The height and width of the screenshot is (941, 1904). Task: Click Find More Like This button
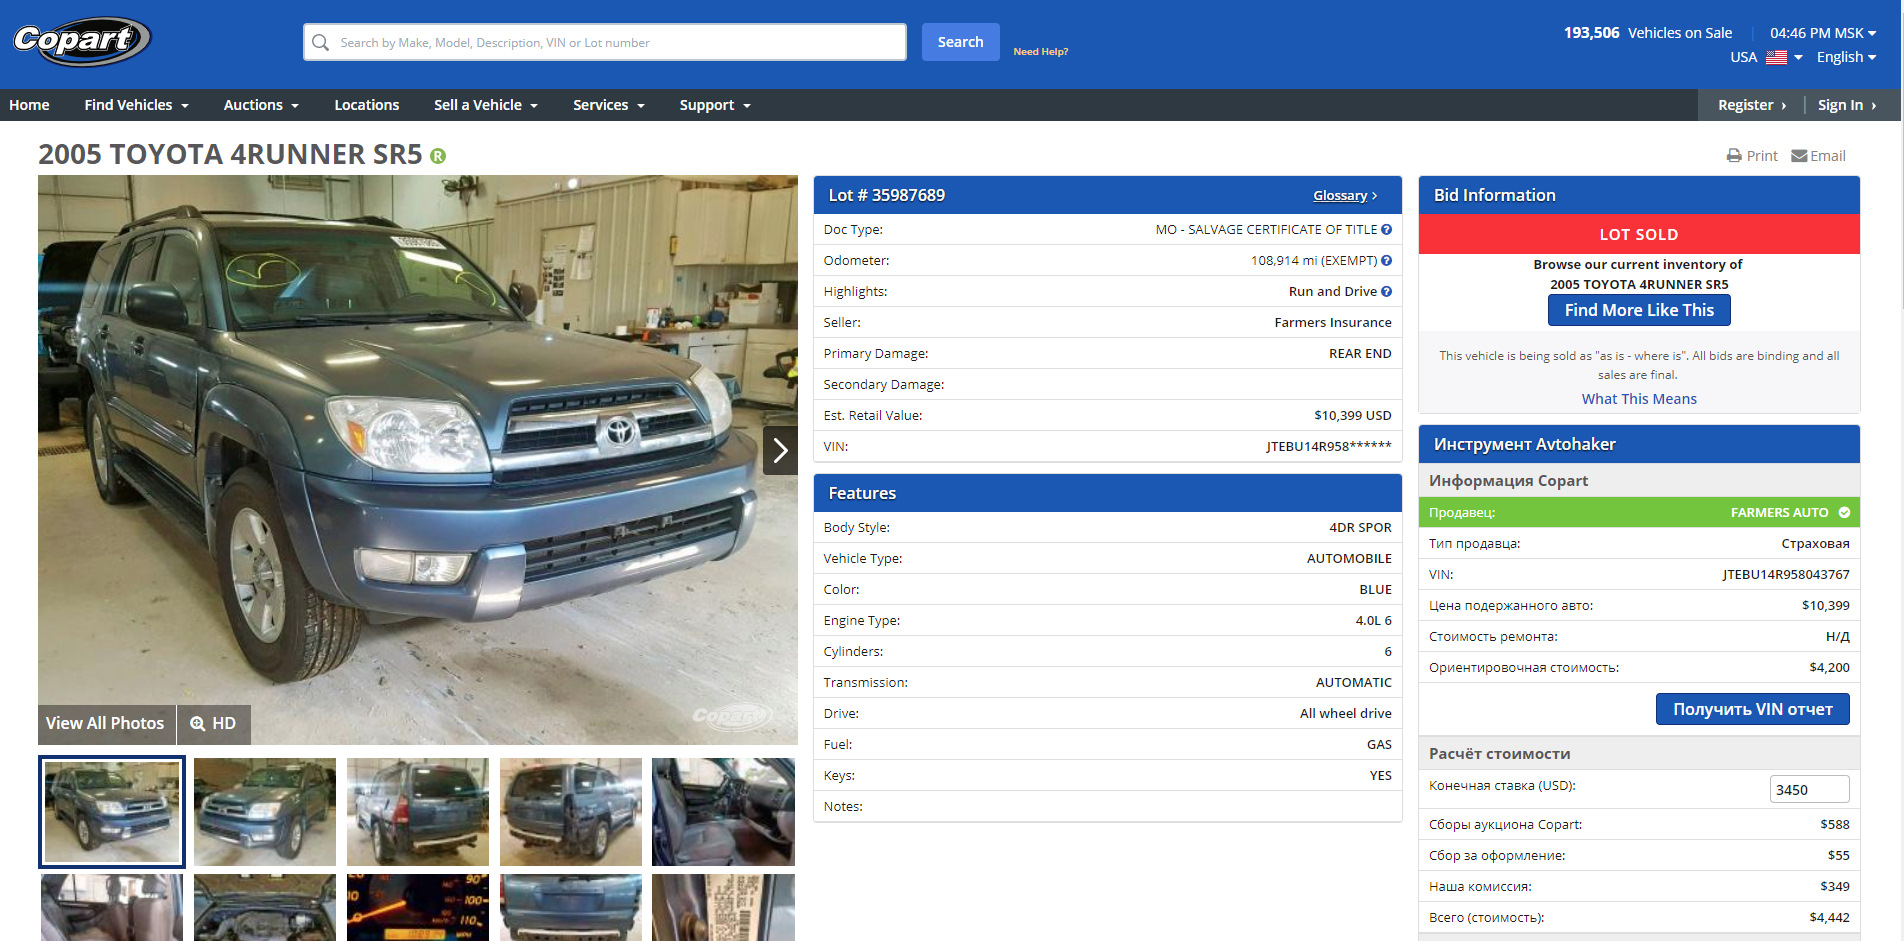tap(1639, 310)
